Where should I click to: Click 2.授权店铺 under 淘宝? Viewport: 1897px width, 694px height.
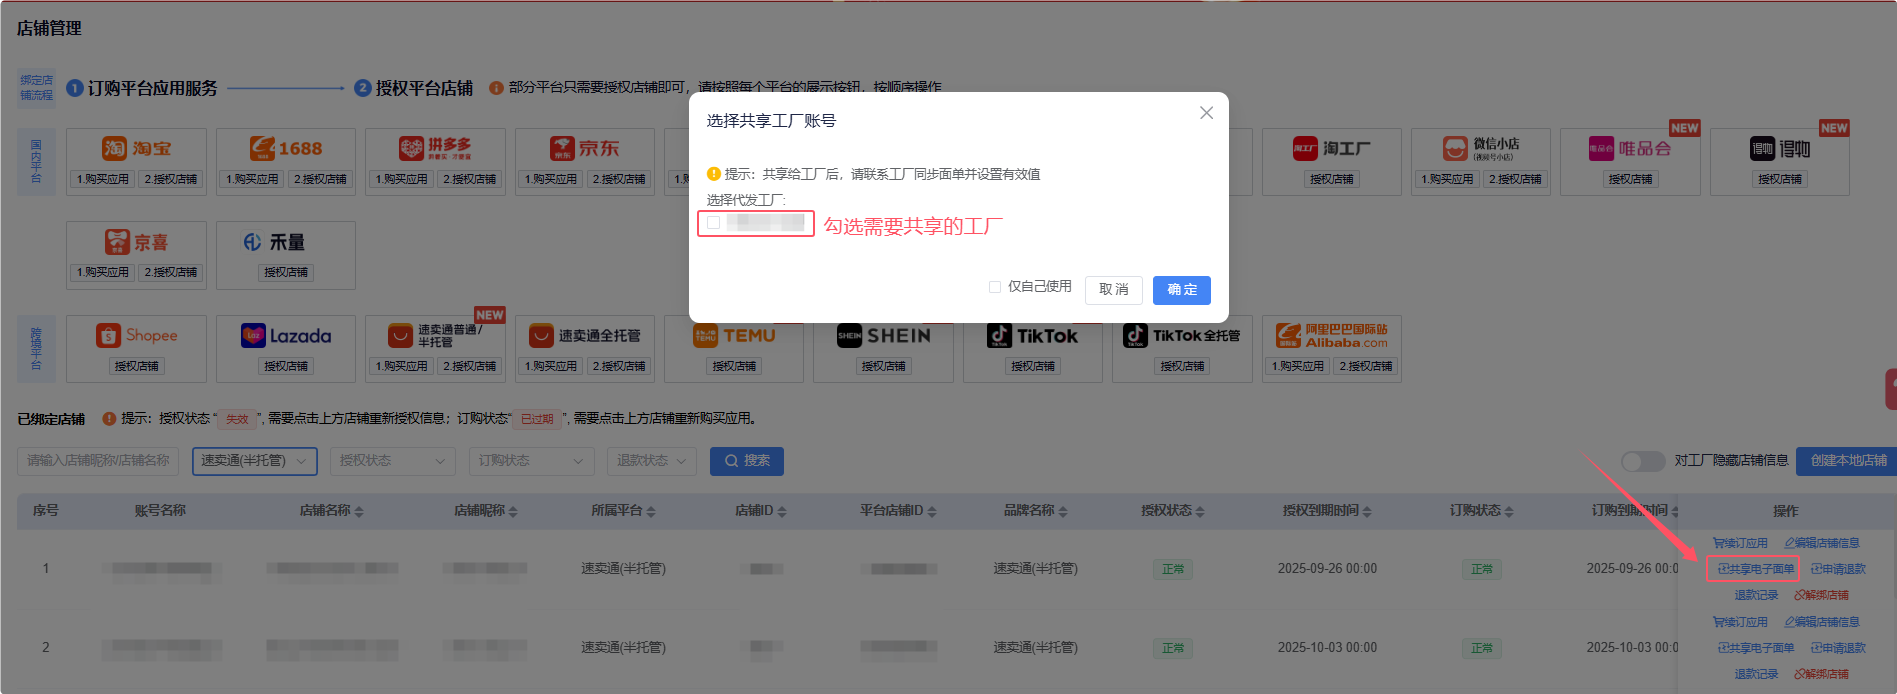[171, 179]
